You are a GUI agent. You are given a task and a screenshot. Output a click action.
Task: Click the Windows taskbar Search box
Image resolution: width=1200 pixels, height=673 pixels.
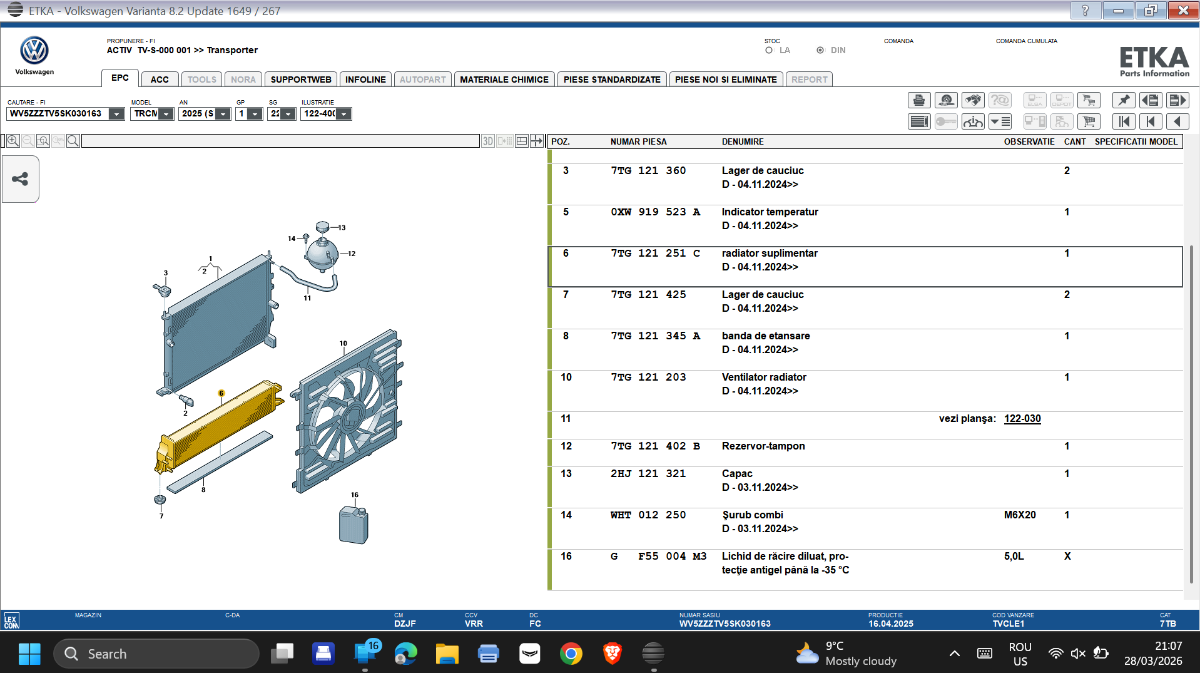pyautogui.click(x=156, y=654)
